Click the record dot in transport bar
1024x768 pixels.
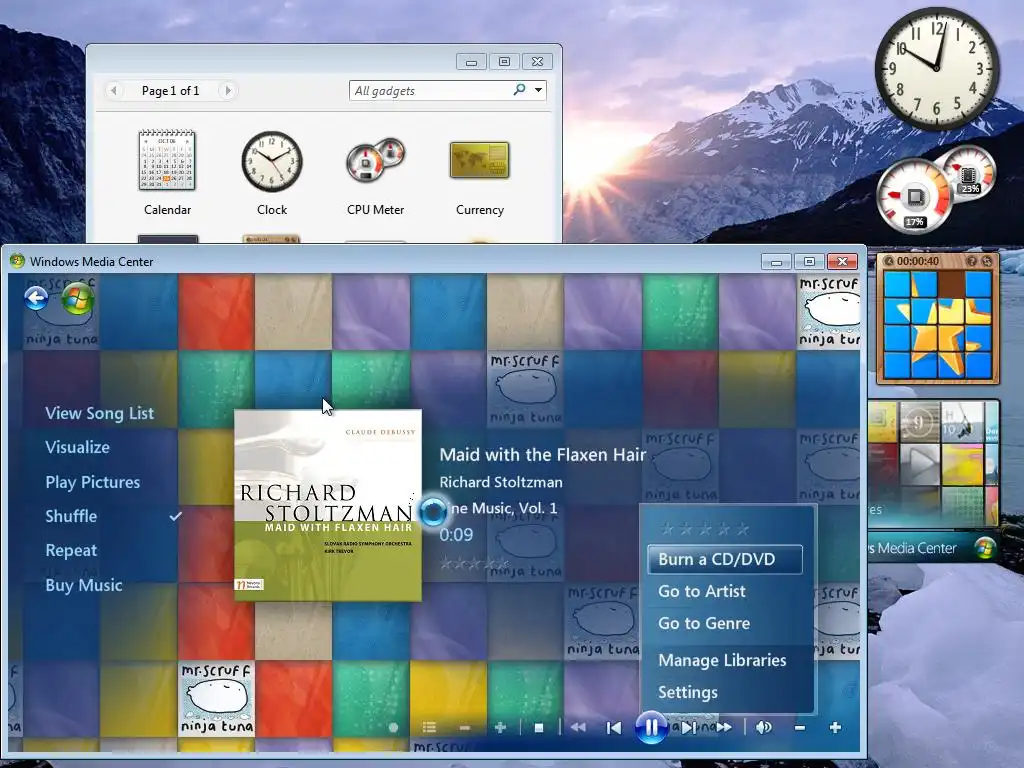[x=393, y=728]
